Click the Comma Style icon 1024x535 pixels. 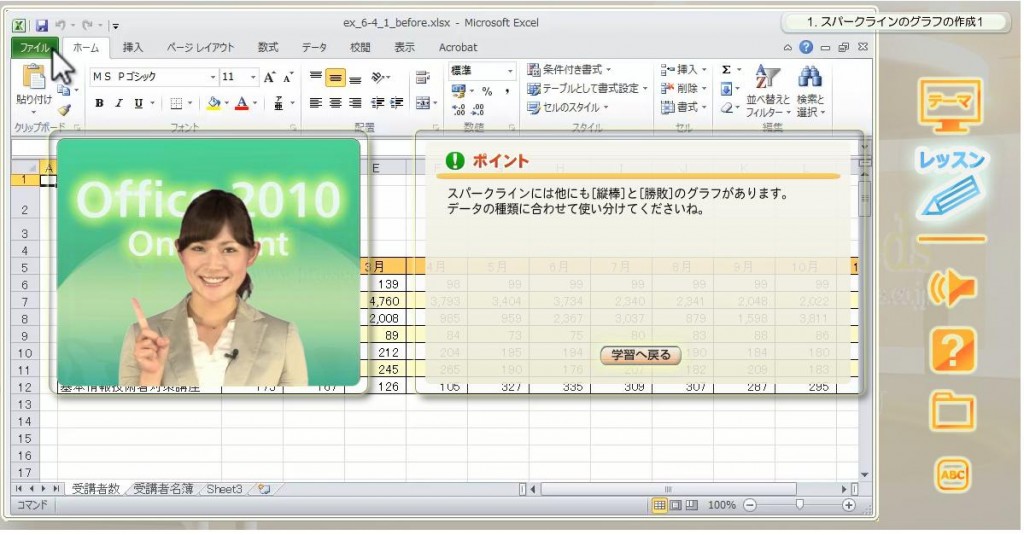pyautogui.click(x=507, y=91)
